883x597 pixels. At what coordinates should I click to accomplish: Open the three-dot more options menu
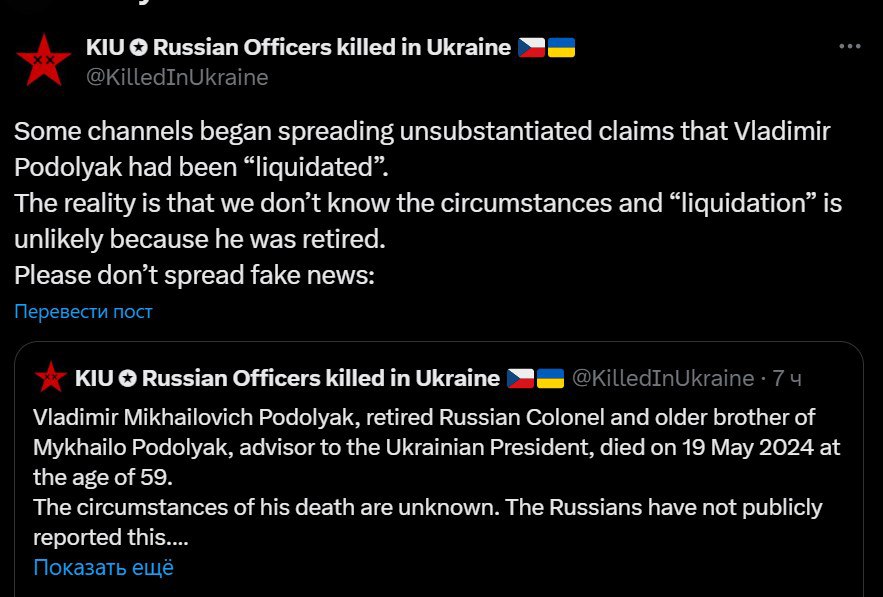[x=849, y=47]
